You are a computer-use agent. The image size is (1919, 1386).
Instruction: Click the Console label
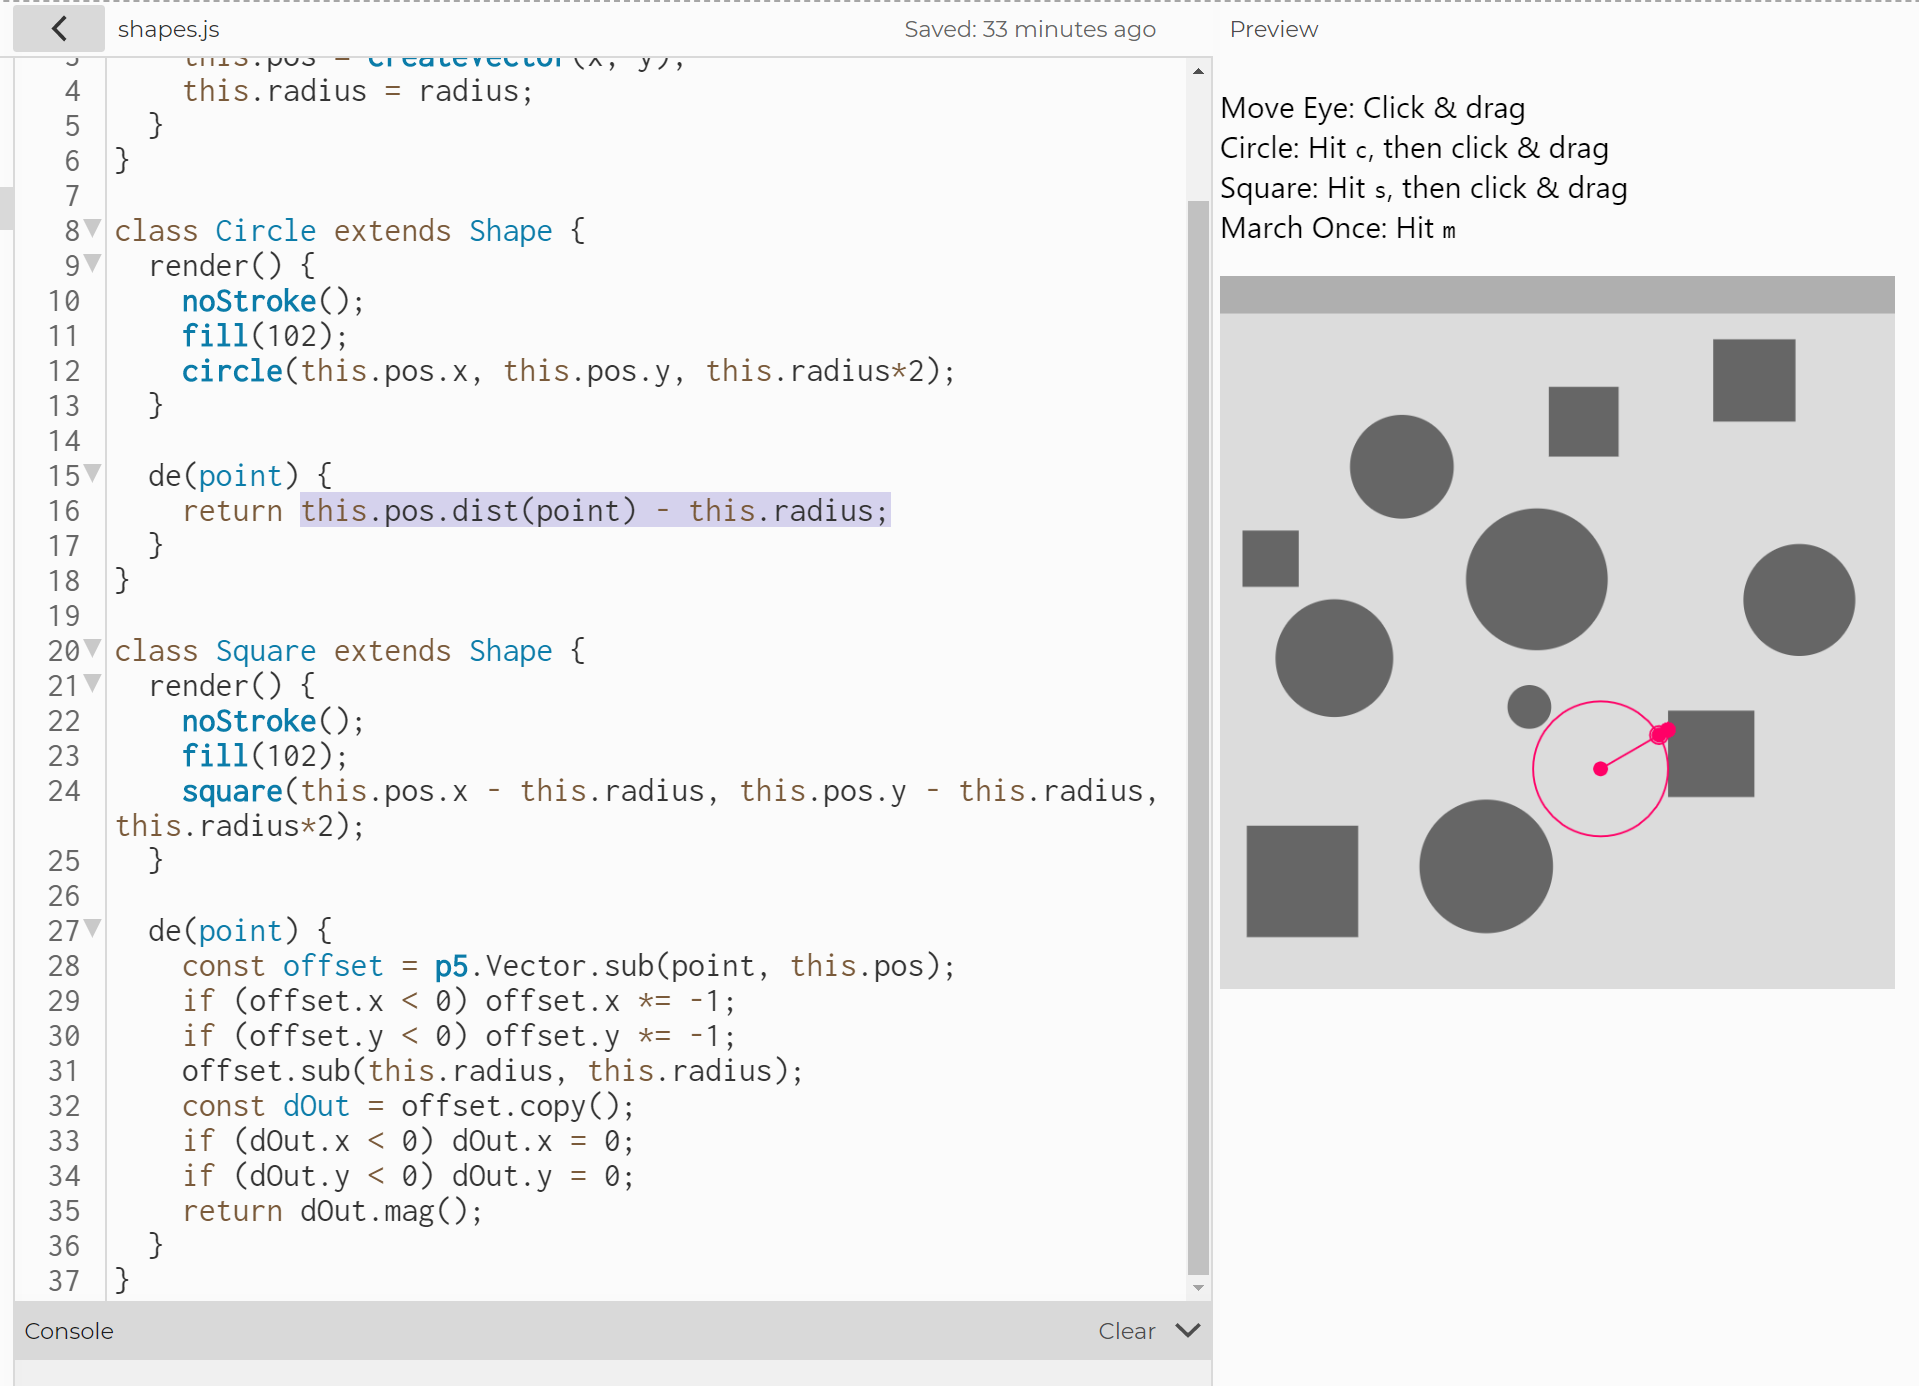[69, 1331]
